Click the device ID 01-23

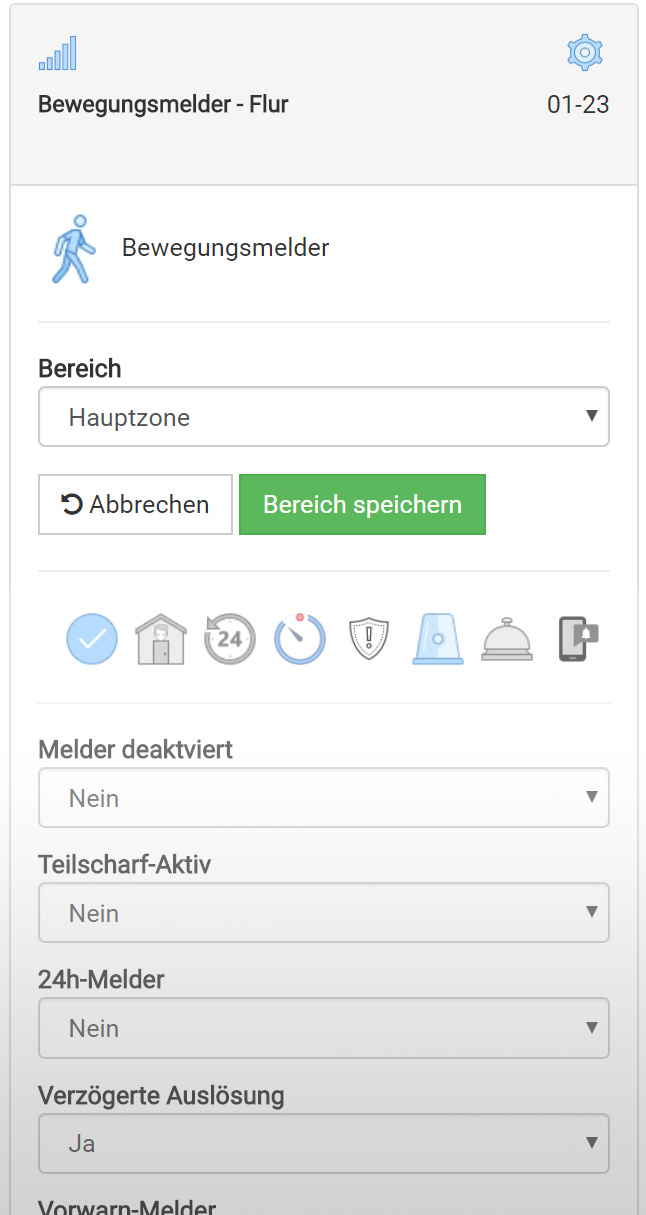tap(578, 104)
